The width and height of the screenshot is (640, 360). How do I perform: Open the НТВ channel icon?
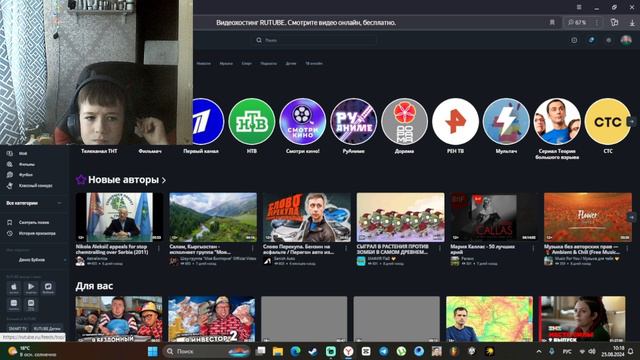click(251, 122)
